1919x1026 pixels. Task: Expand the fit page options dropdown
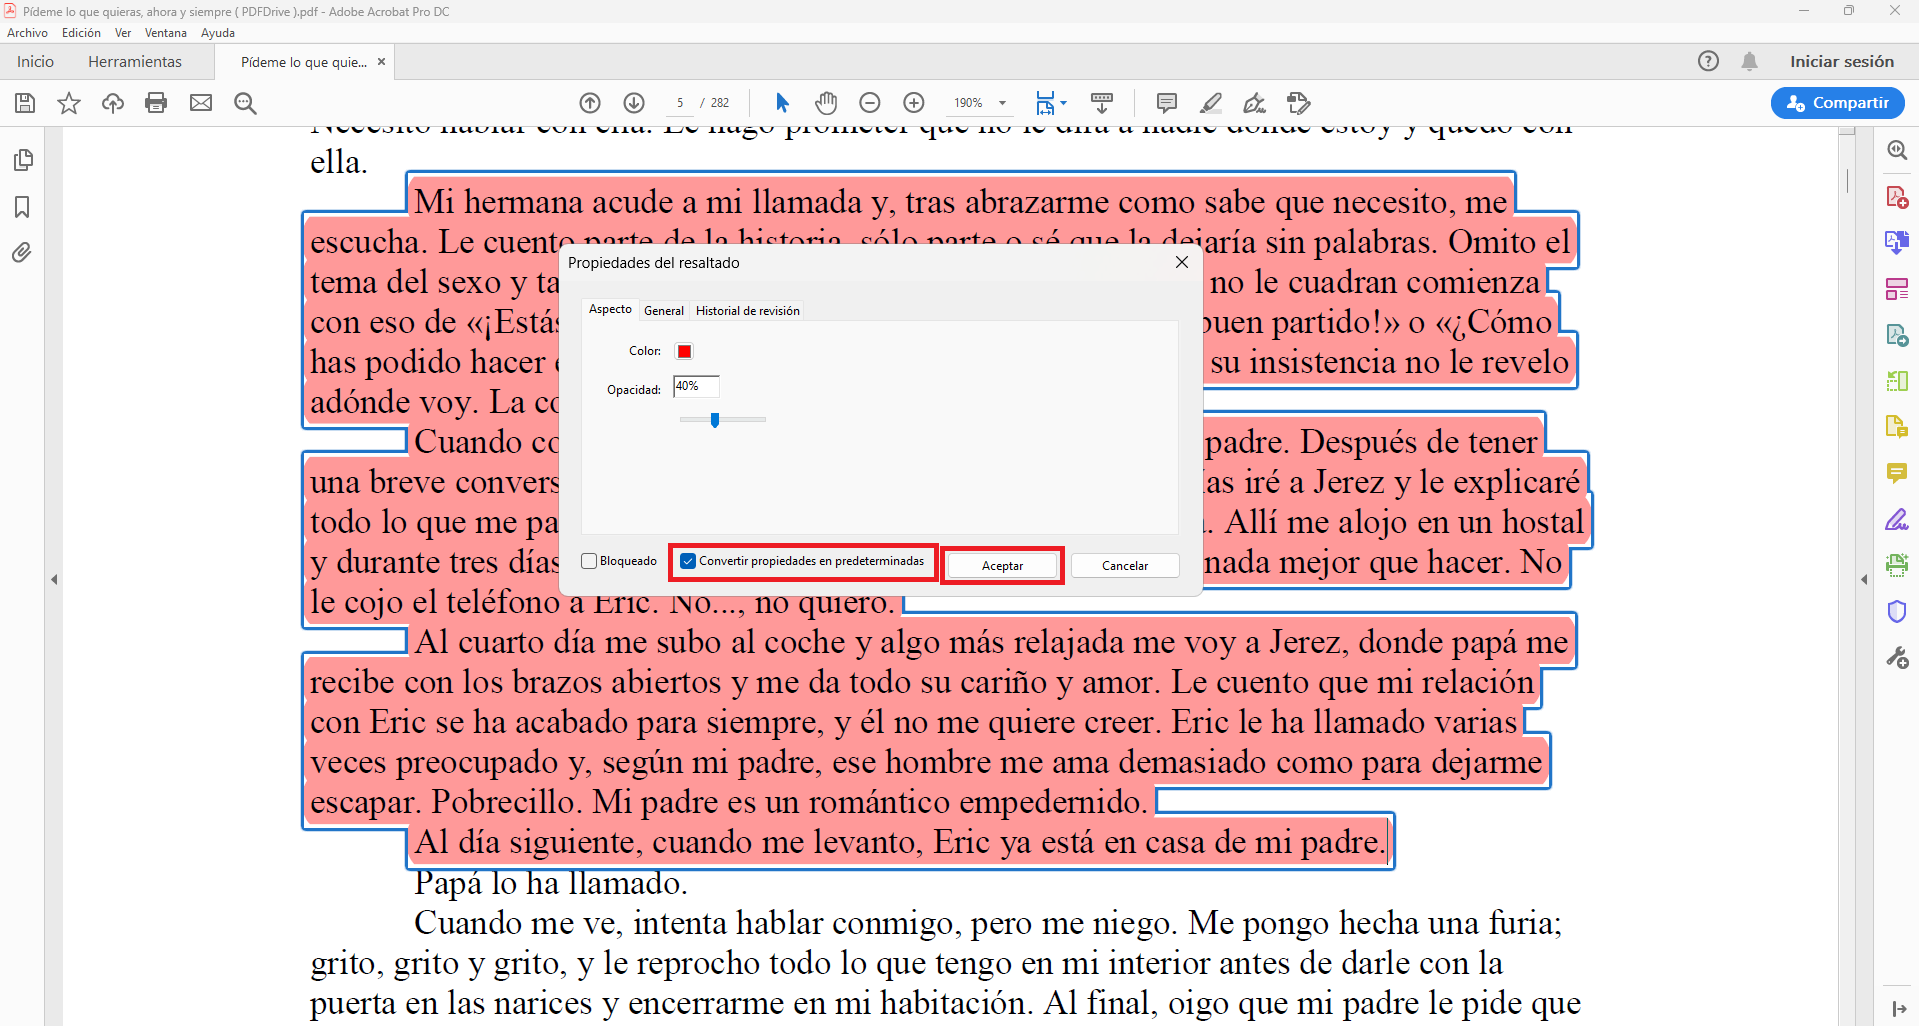(x=1062, y=103)
